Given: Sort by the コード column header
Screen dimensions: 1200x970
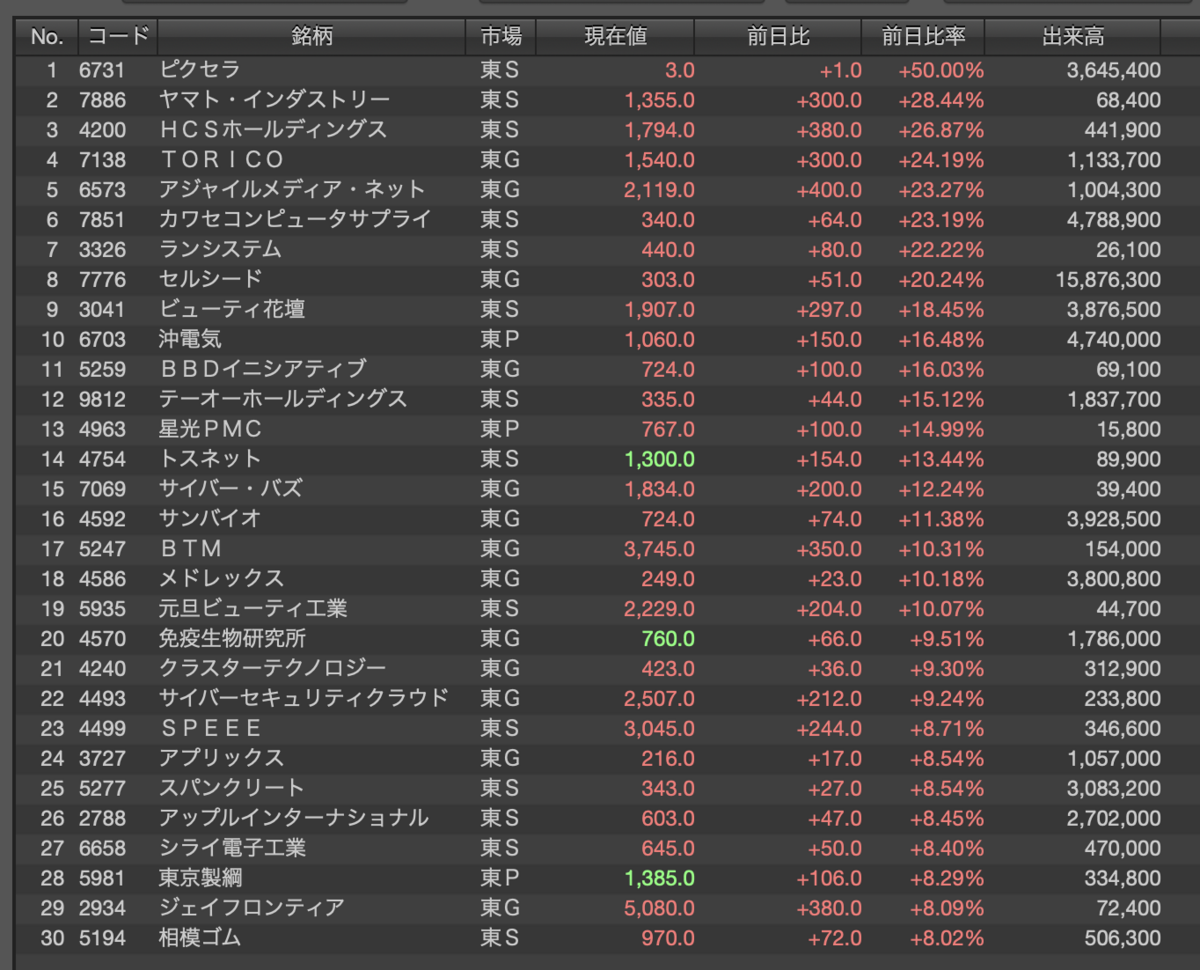Looking at the screenshot, I should coord(118,37).
